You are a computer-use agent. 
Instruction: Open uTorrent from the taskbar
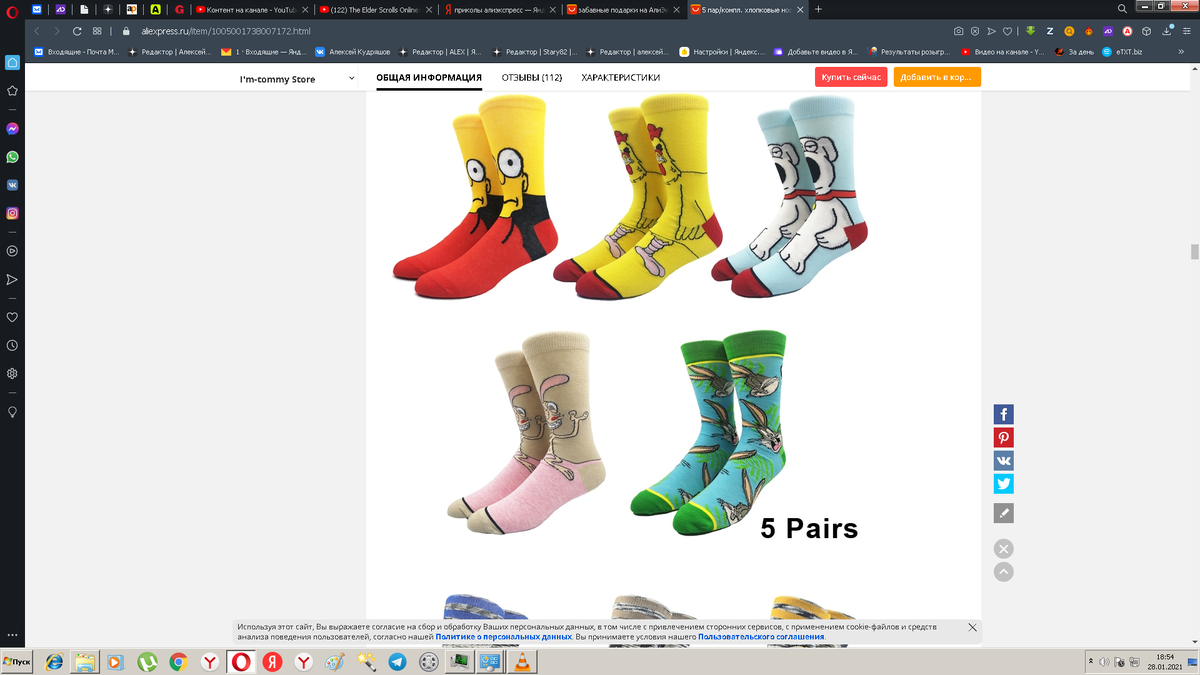[x=147, y=662]
